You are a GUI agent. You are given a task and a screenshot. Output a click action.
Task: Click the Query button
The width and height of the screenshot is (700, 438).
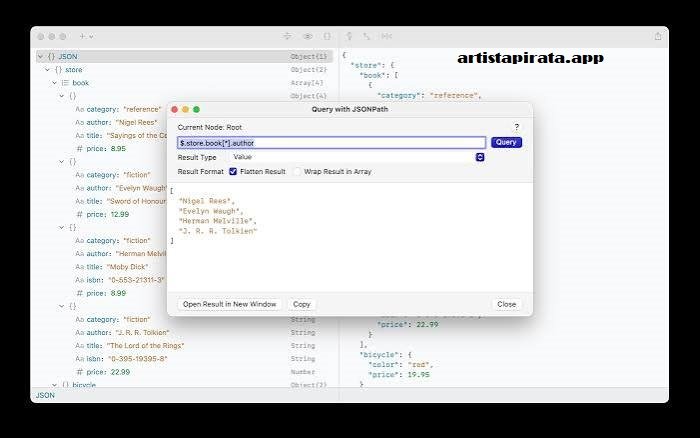coord(506,142)
